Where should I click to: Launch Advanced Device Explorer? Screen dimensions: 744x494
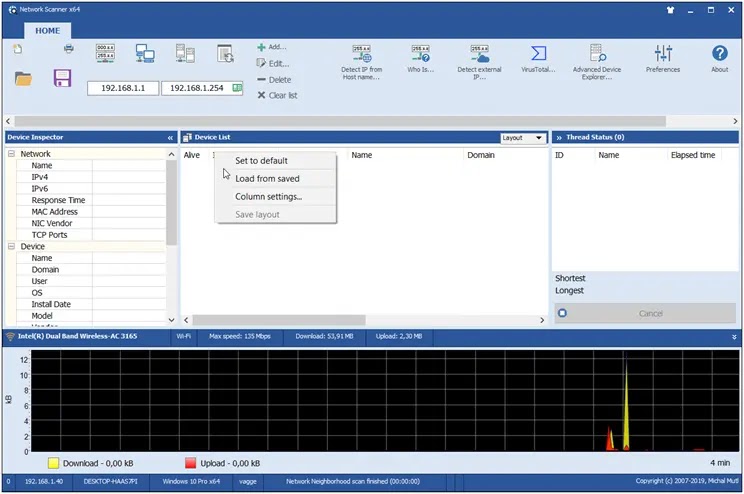click(597, 62)
